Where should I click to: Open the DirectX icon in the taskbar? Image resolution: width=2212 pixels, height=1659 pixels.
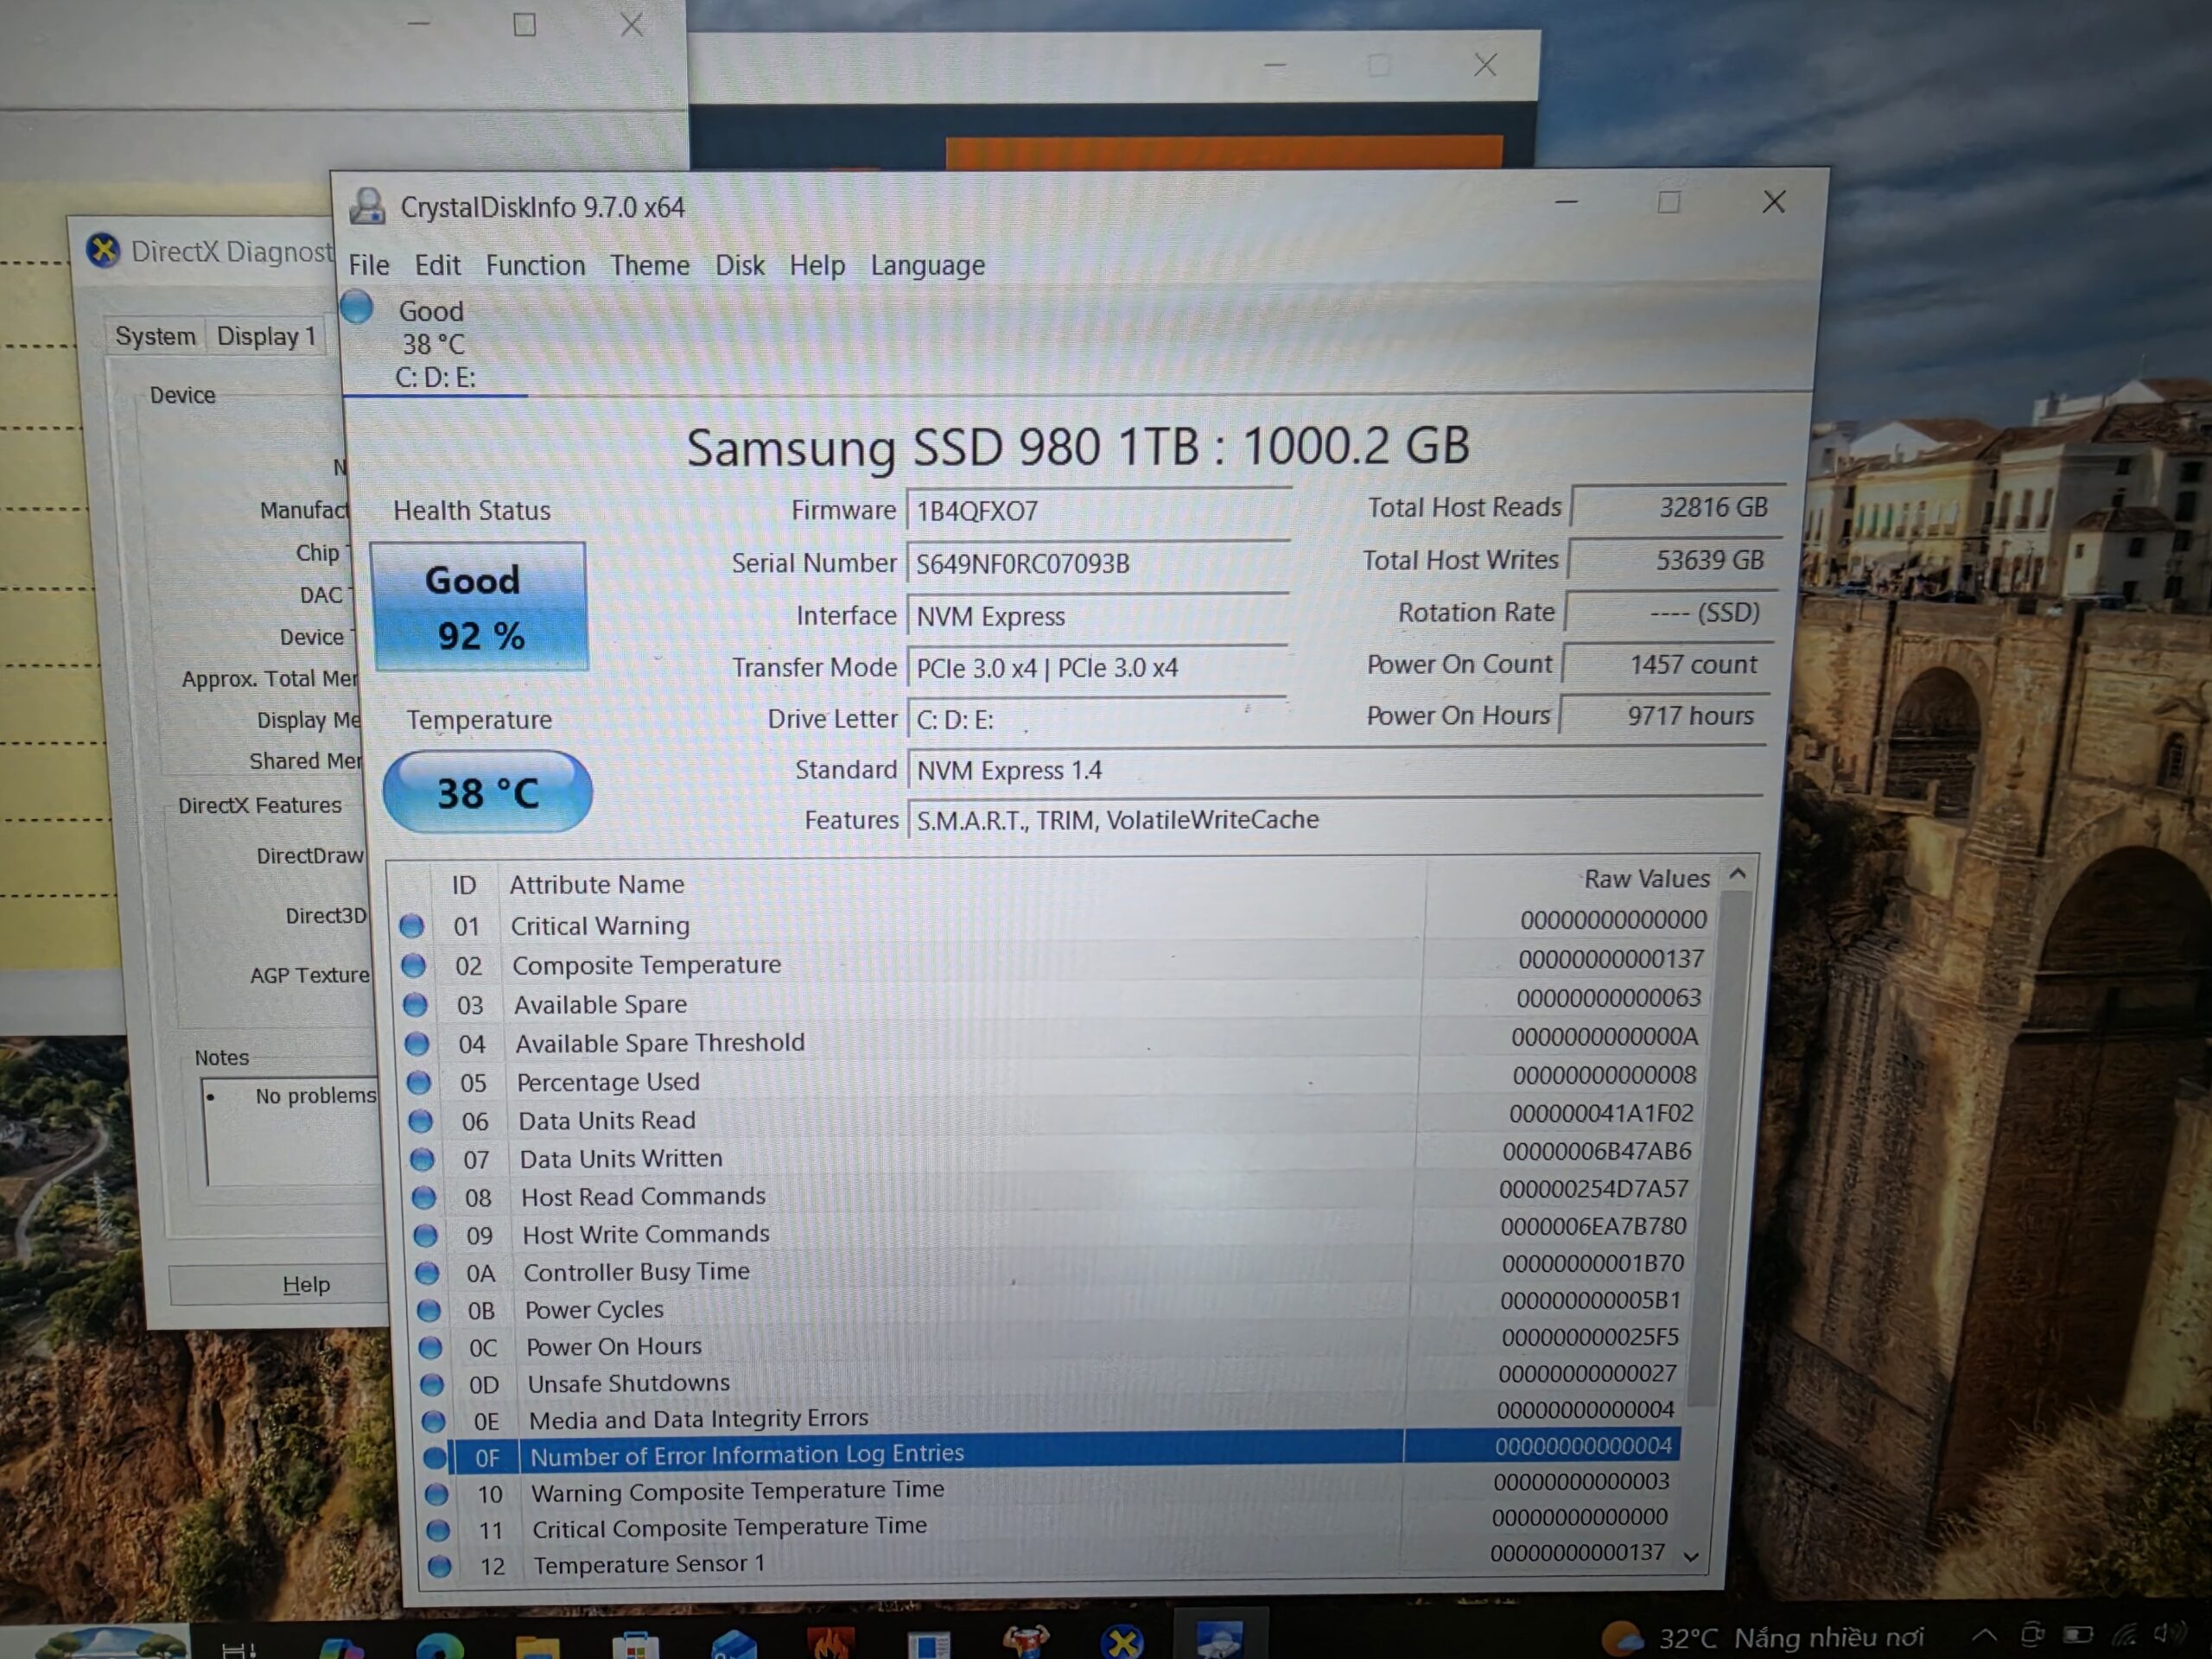1121,1641
